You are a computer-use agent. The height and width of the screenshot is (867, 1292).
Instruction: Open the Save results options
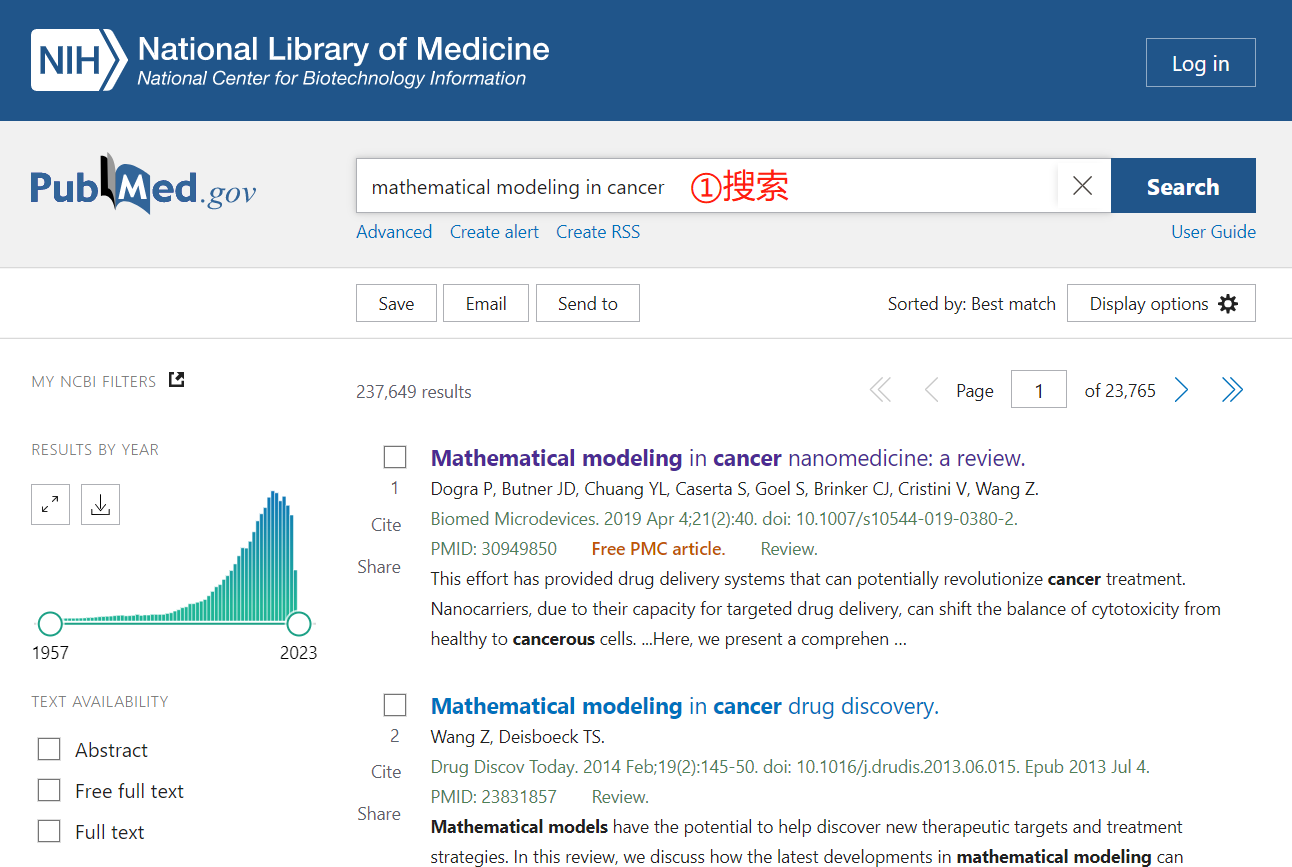coord(396,304)
